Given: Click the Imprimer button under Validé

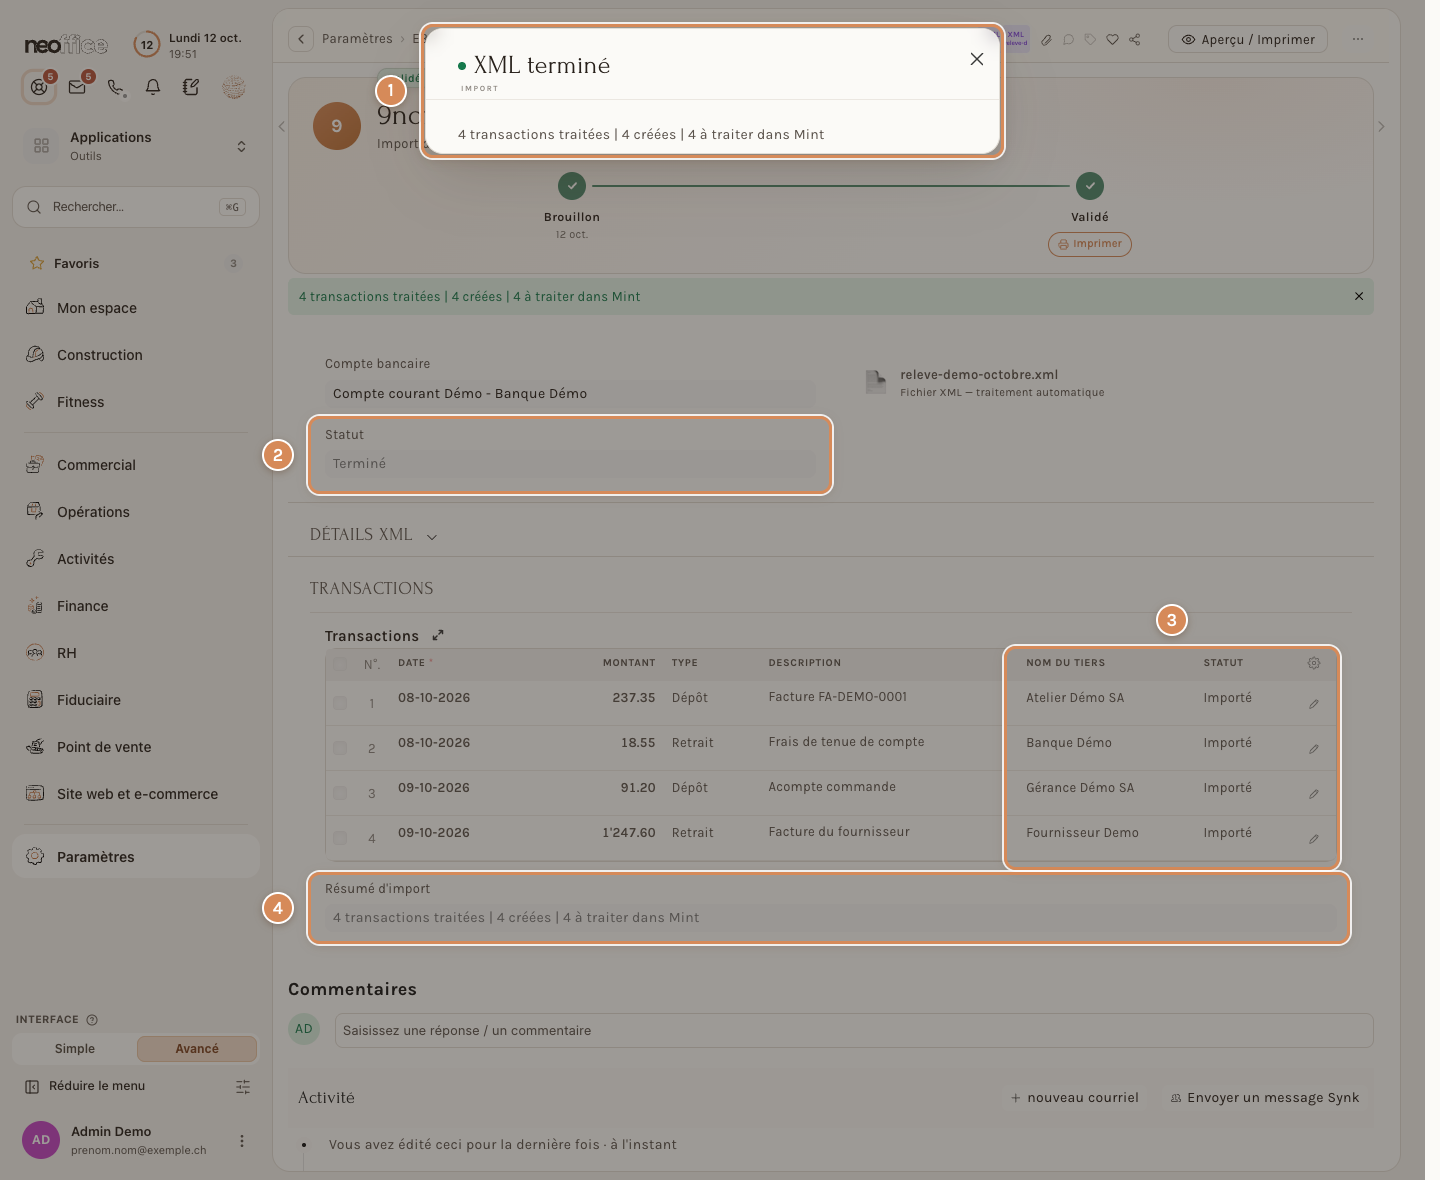Looking at the screenshot, I should pos(1090,244).
